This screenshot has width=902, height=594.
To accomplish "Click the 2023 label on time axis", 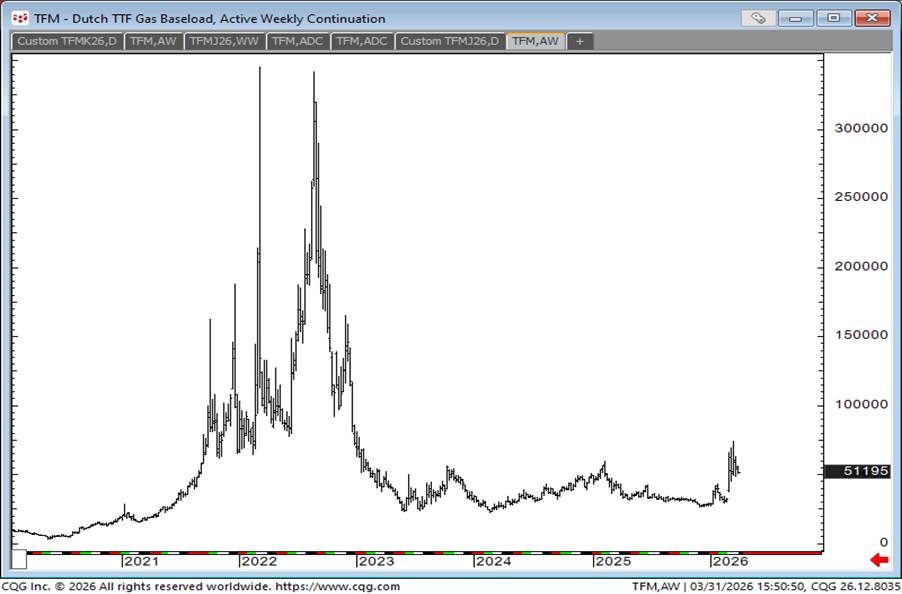I will tap(377, 562).
